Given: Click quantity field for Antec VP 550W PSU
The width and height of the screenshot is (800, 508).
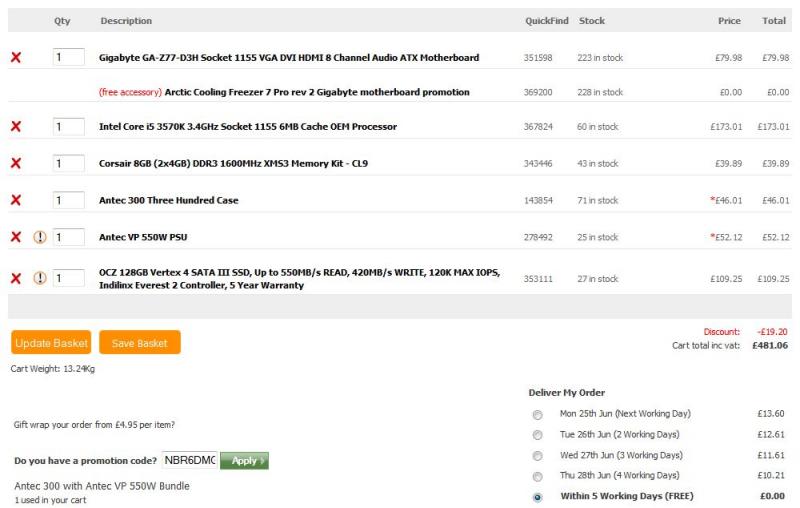Looking at the screenshot, I should point(68,237).
